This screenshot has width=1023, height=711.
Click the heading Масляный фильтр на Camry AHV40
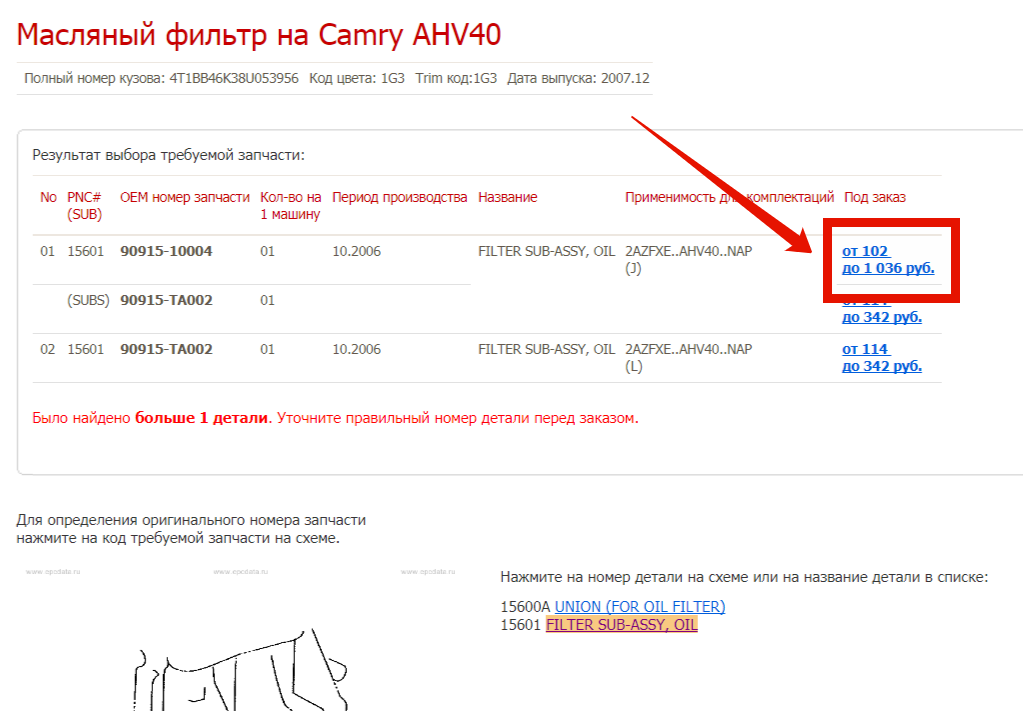pyautogui.click(x=259, y=36)
